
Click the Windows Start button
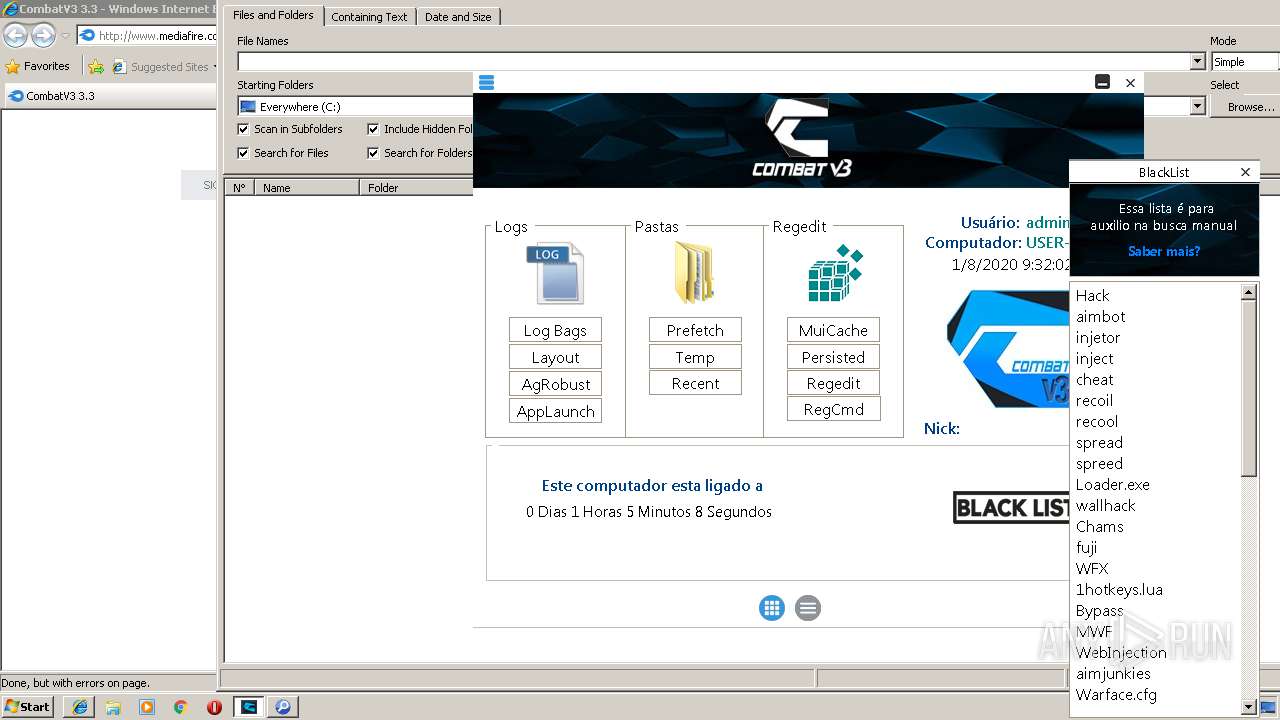(x=28, y=707)
